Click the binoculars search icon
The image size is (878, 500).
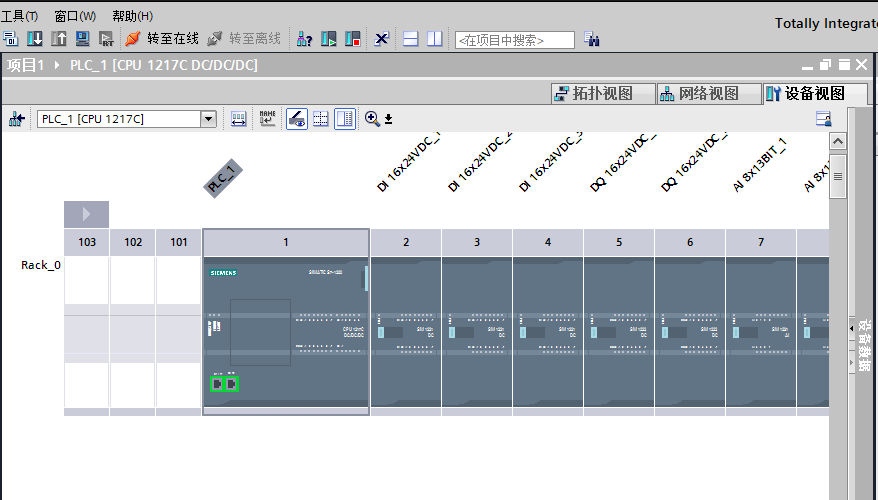pyautogui.click(x=592, y=39)
